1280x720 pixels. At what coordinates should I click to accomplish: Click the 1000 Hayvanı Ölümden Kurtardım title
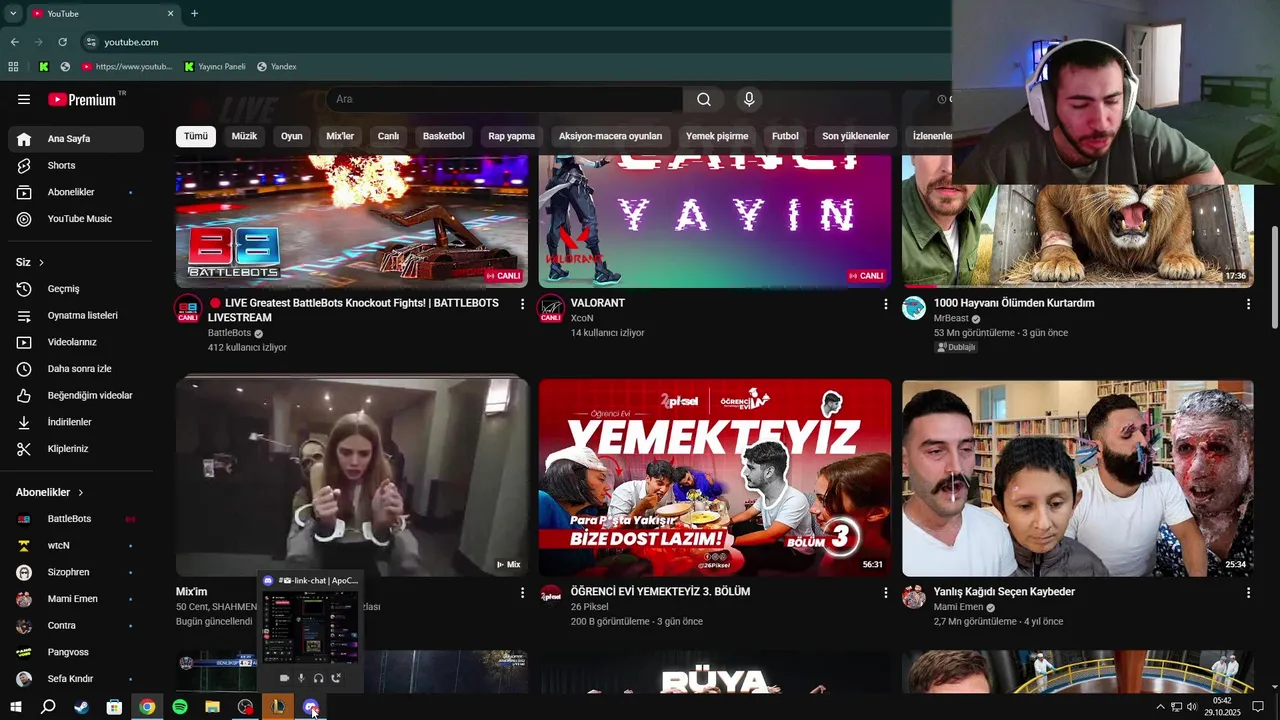point(1014,303)
